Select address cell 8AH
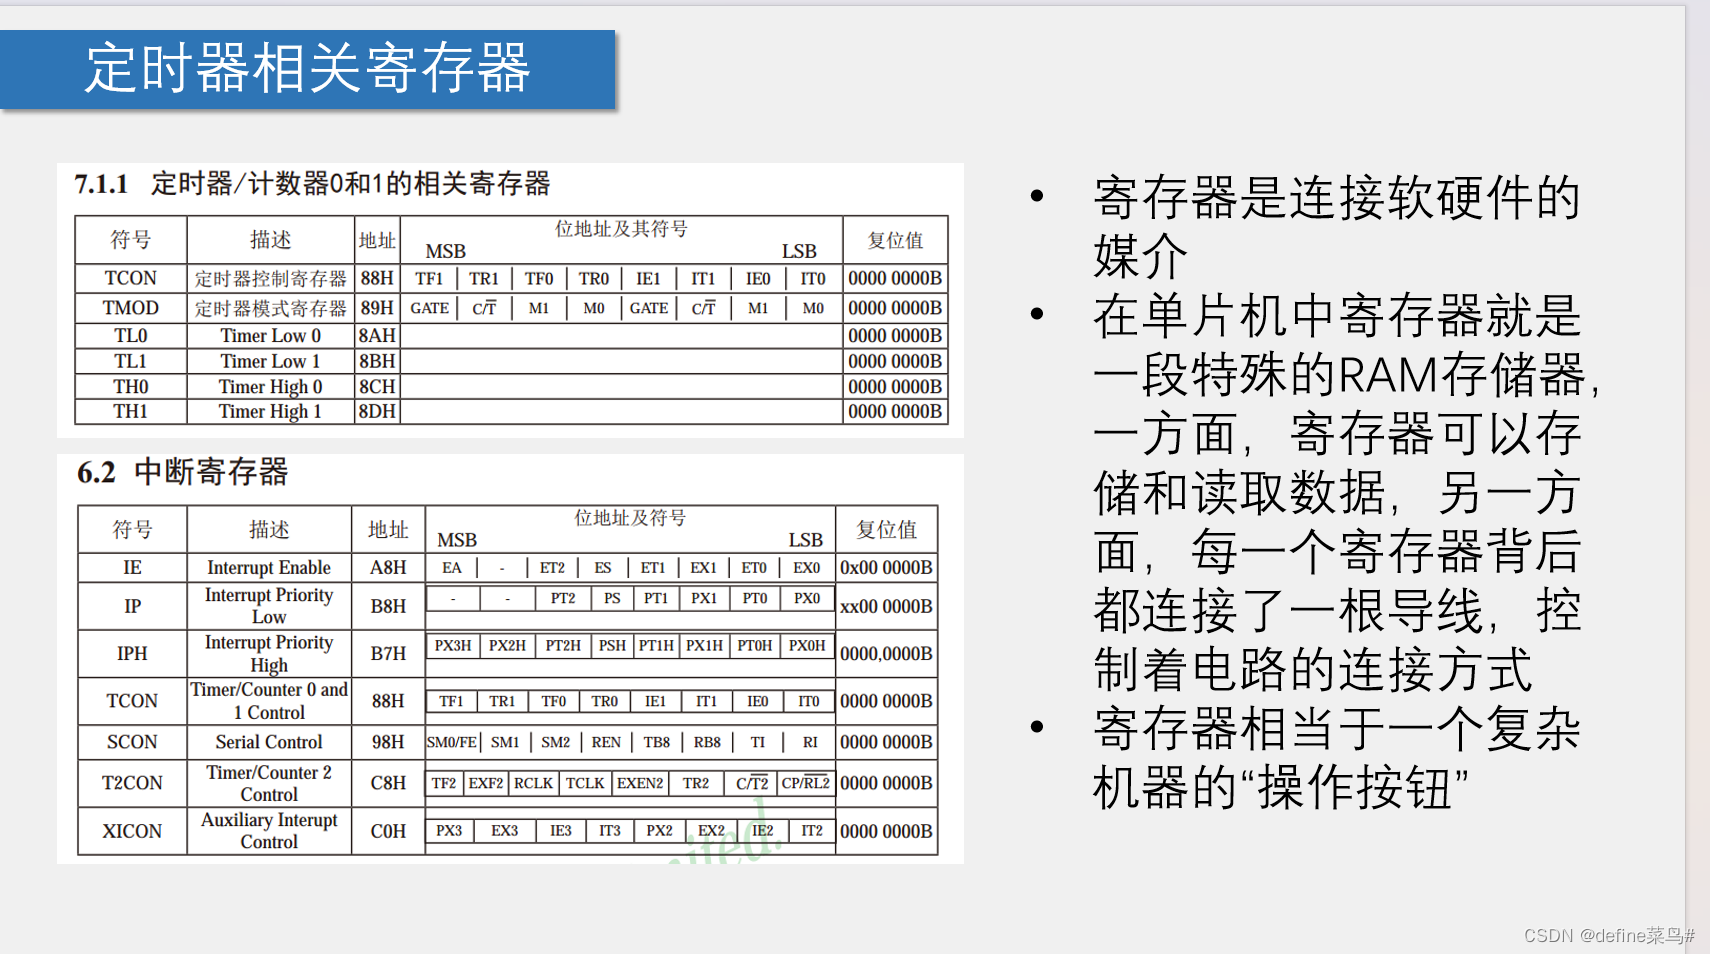Viewport: 1710px width, 954px height. tap(377, 335)
